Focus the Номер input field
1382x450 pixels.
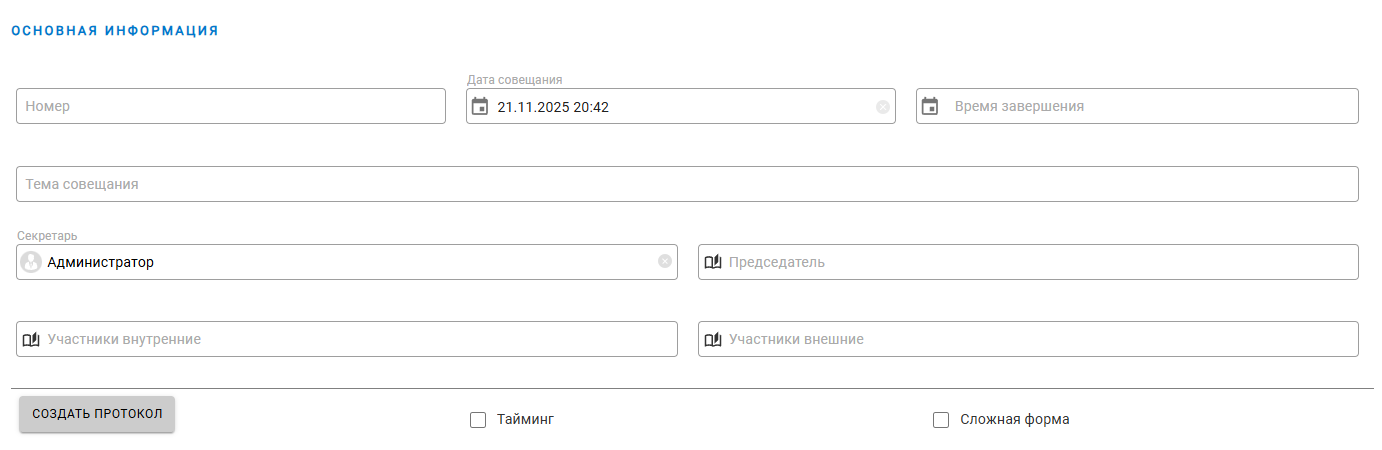point(230,106)
